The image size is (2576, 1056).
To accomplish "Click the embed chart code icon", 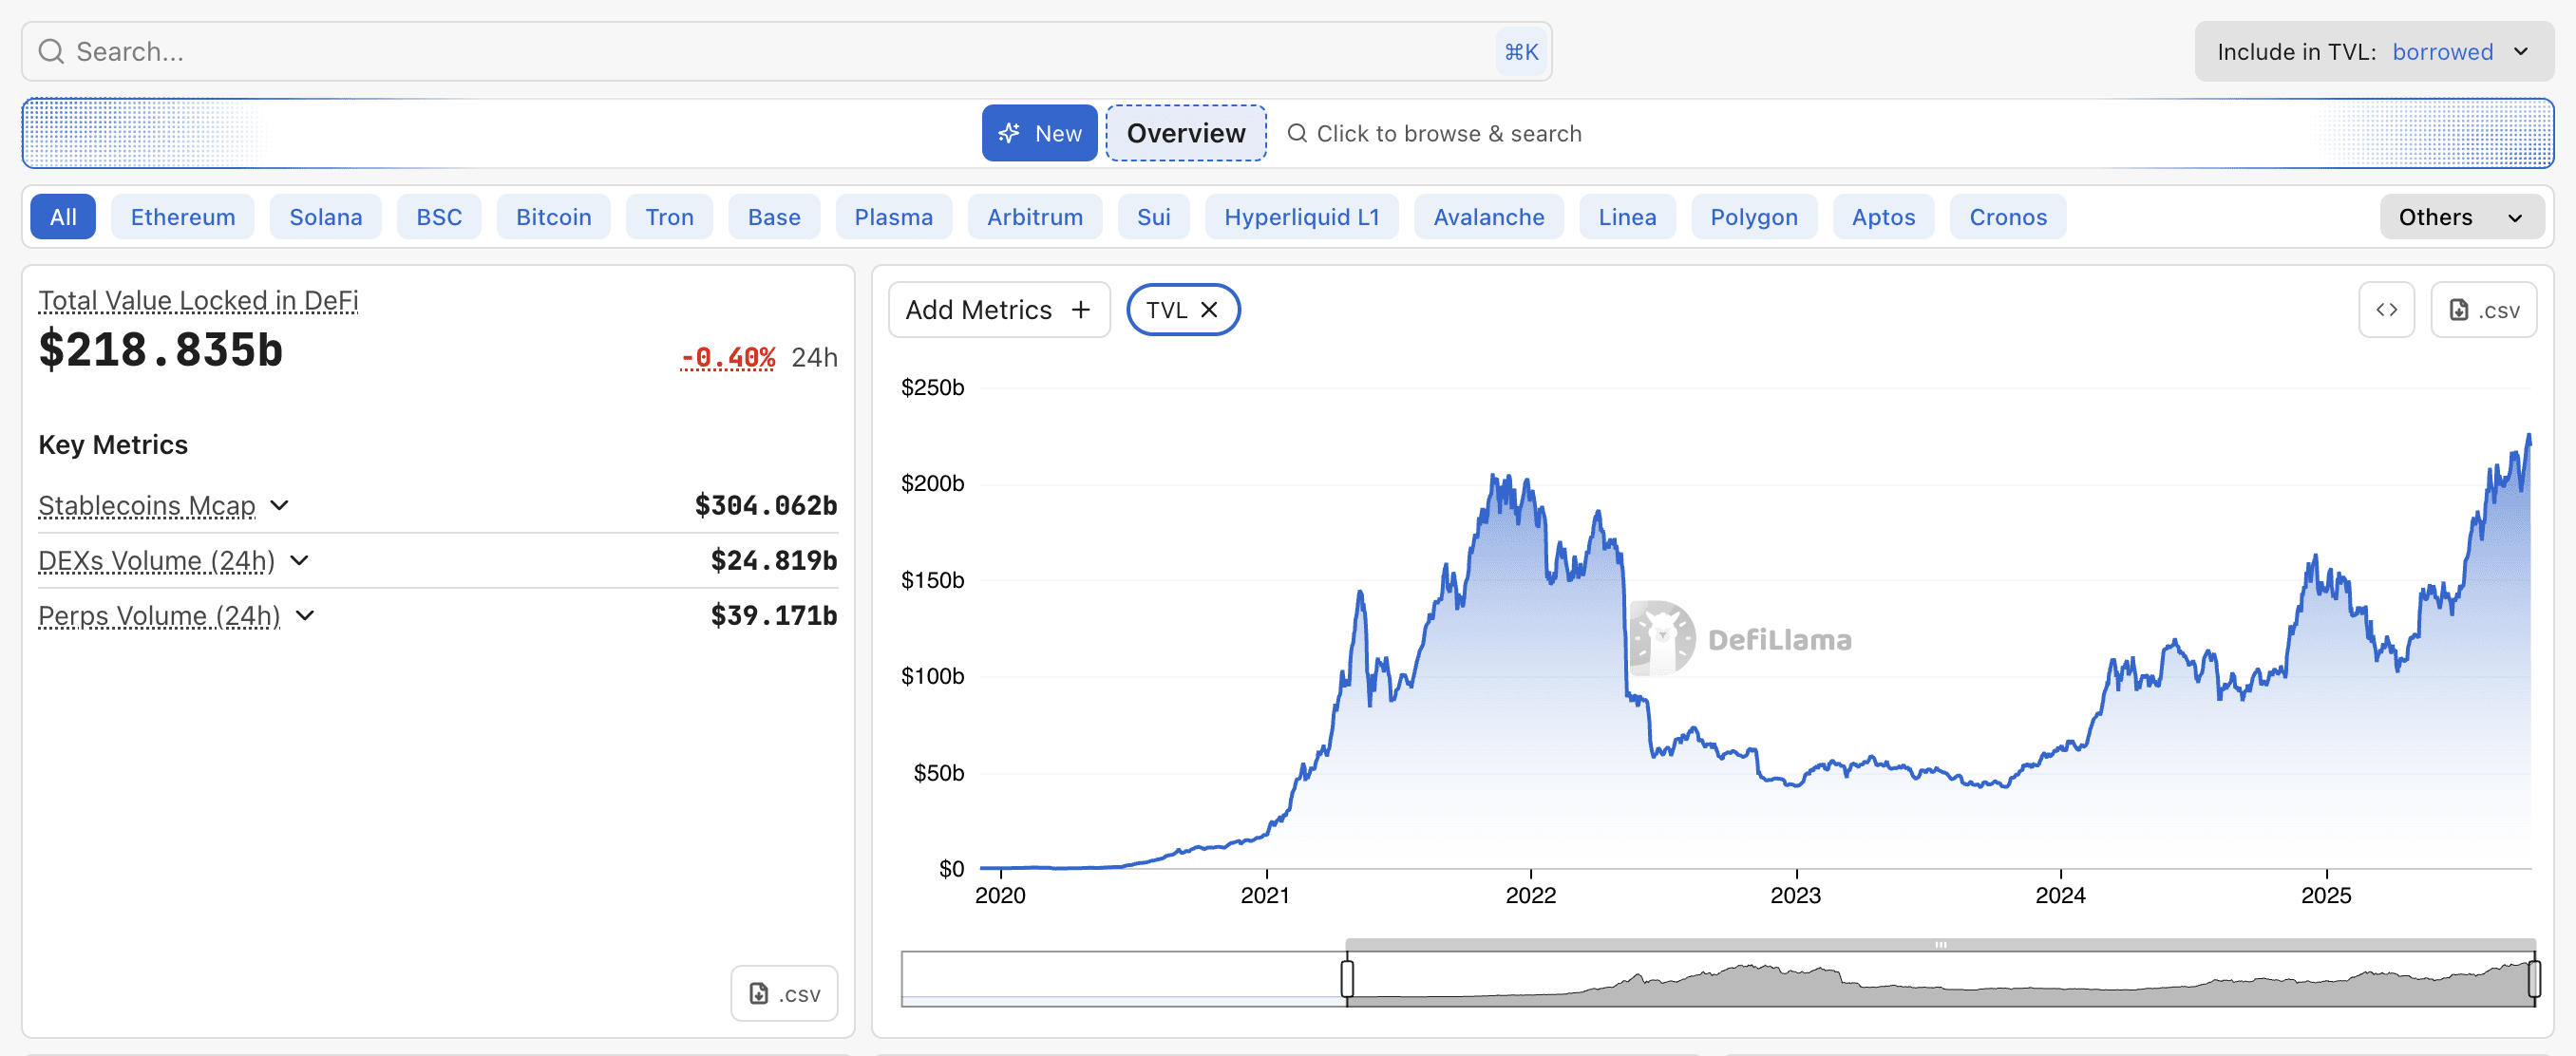I will [x=2386, y=310].
